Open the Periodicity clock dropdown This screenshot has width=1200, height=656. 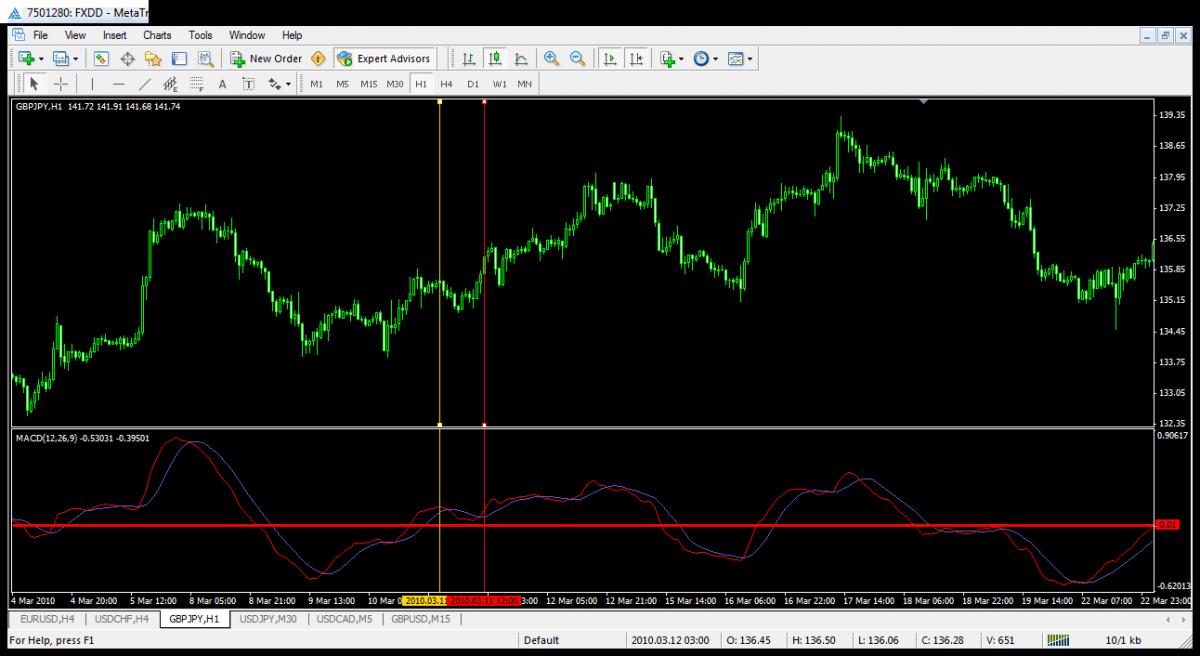[x=705, y=59]
